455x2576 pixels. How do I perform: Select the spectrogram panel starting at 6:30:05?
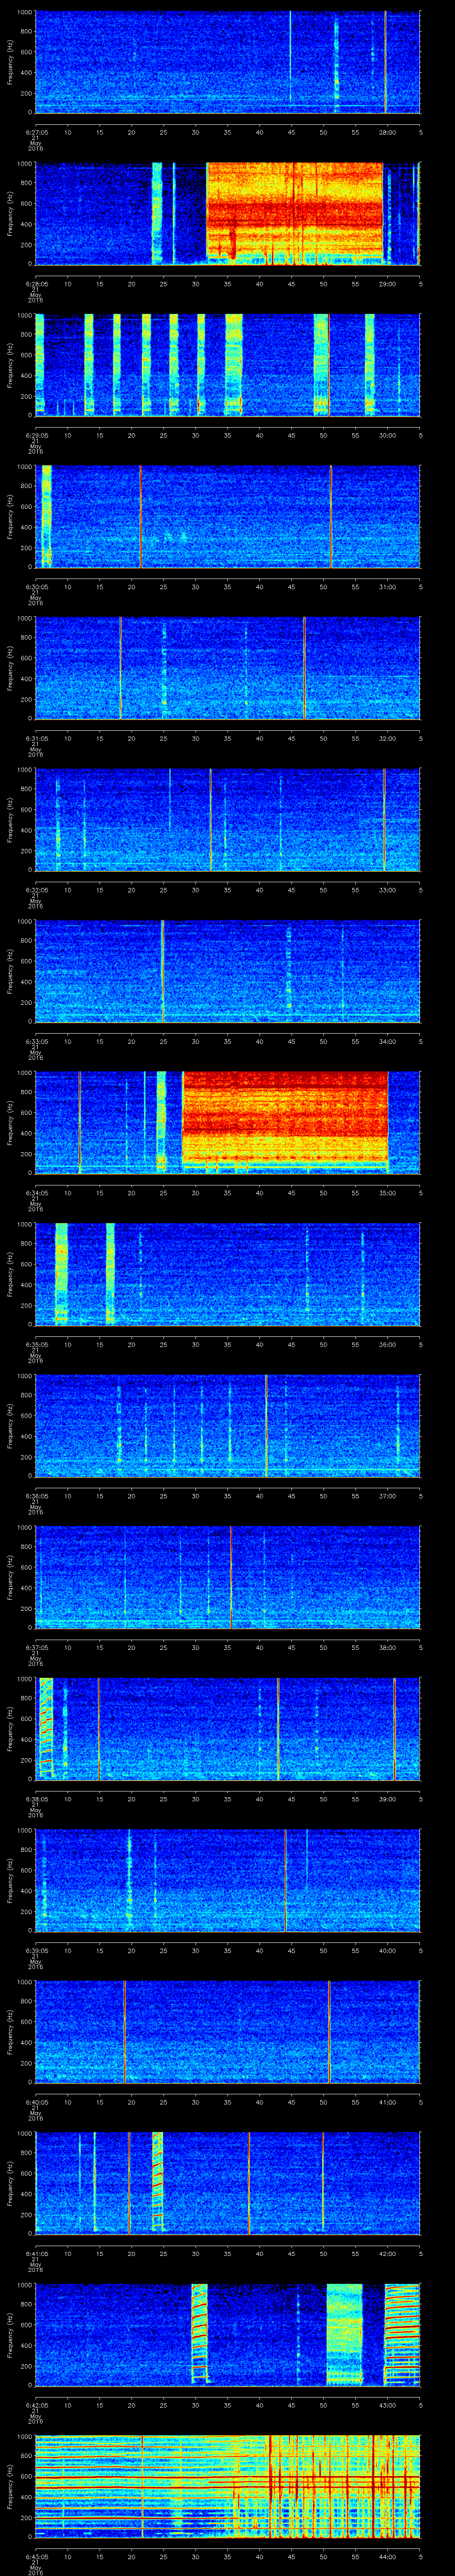(228, 516)
